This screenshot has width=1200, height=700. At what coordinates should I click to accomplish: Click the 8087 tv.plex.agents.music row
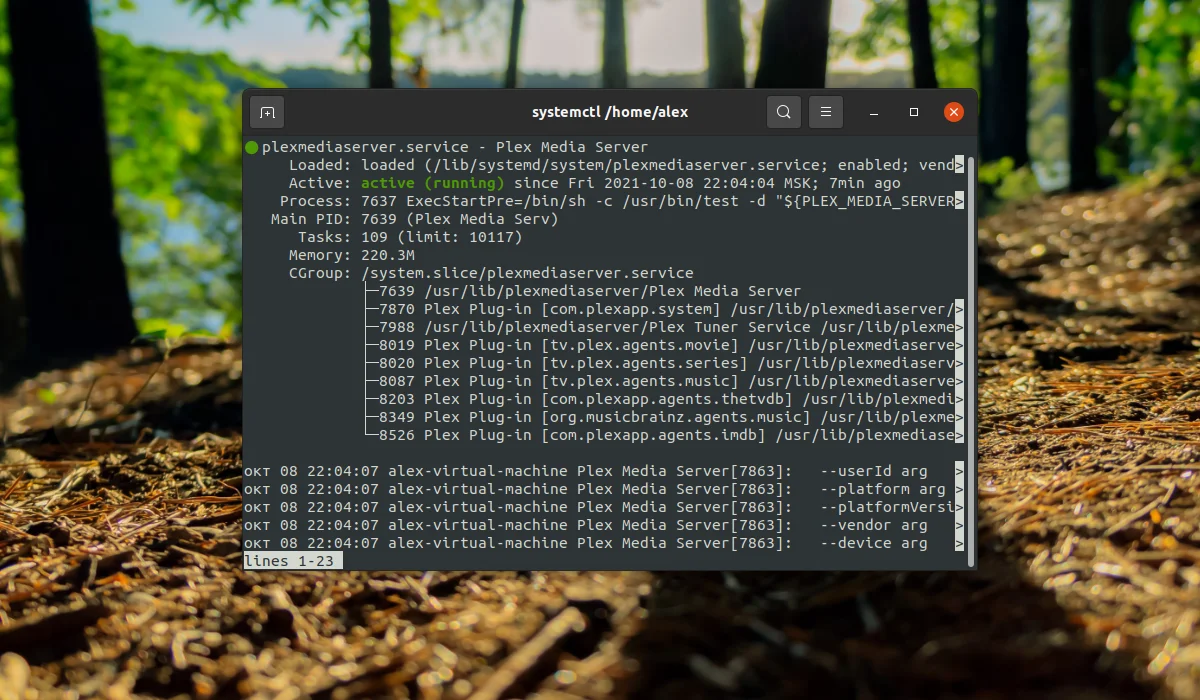[664, 381]
